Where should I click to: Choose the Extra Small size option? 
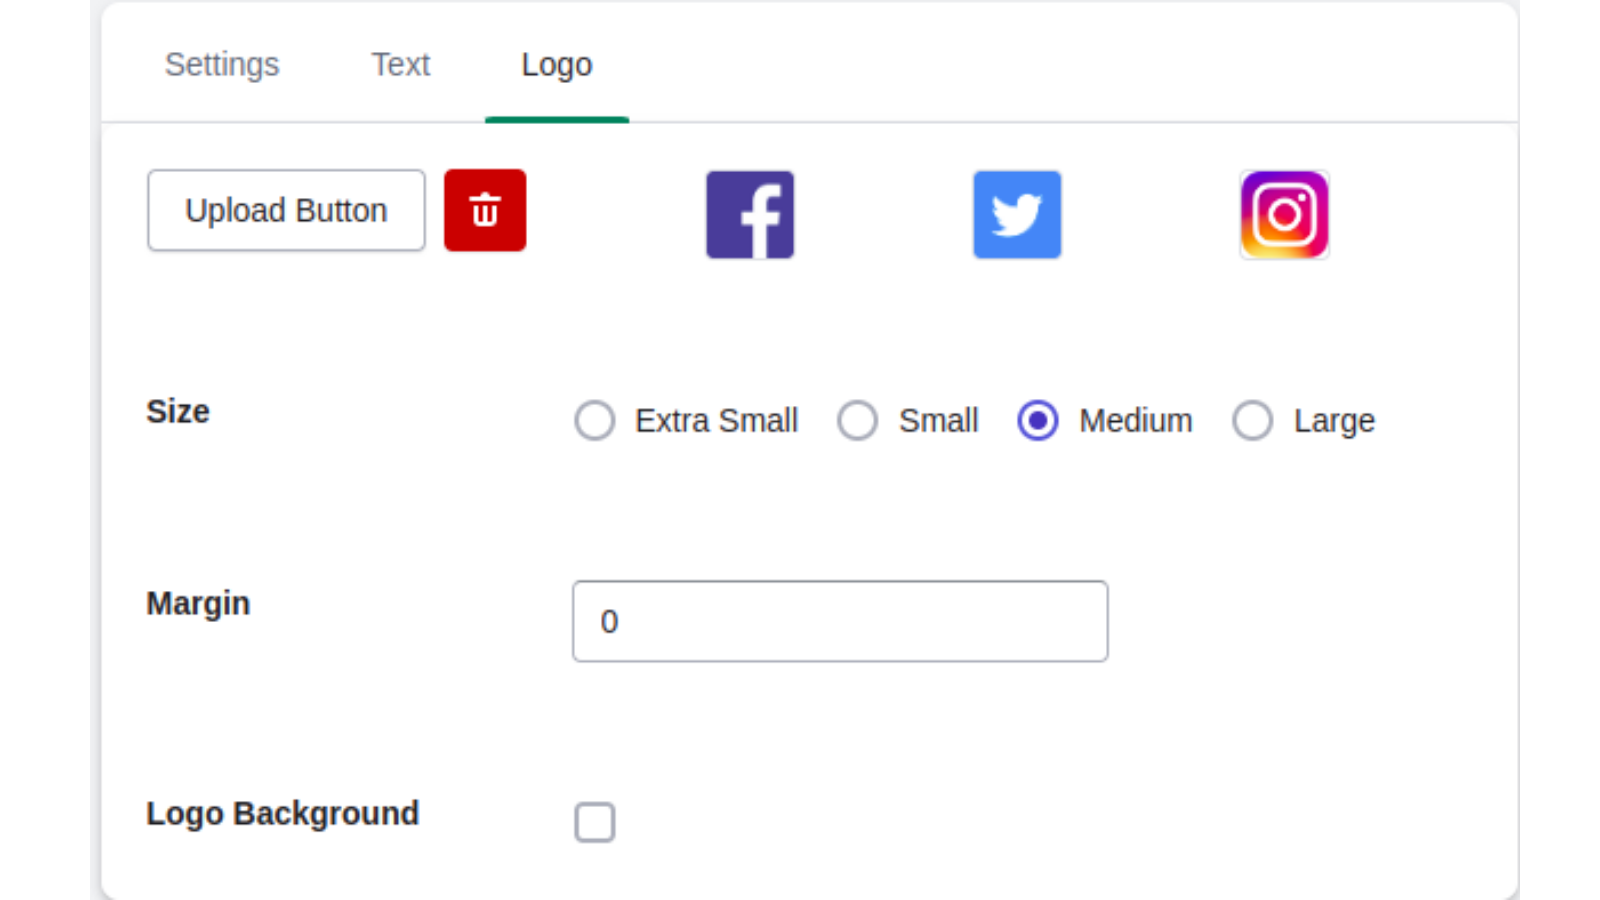(595, 421)
